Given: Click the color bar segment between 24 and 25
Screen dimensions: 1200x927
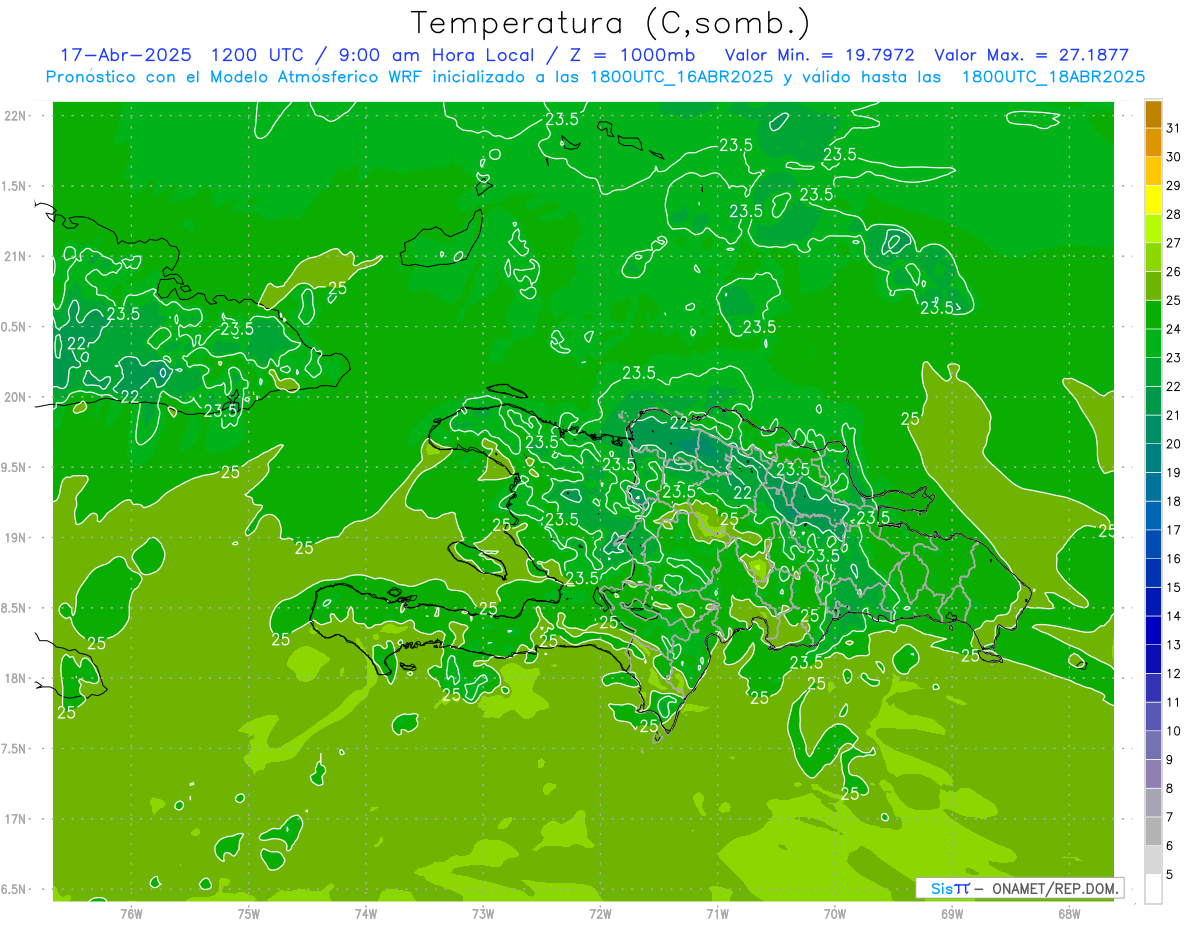Looking at the screenshot, I should (x=1153, y=315).
